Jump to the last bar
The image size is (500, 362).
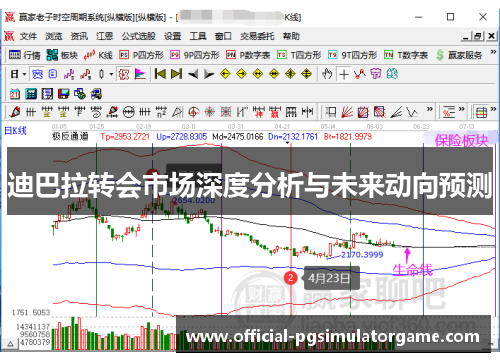(176, 74)
